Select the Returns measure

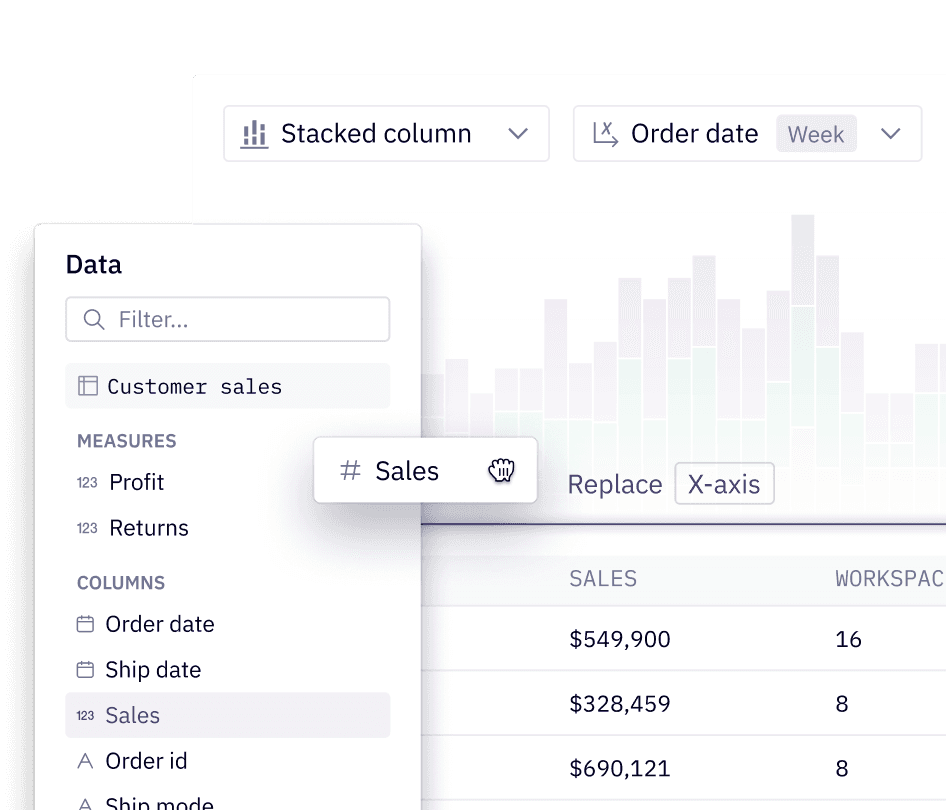pyautogui.click(x=148, y=528)
